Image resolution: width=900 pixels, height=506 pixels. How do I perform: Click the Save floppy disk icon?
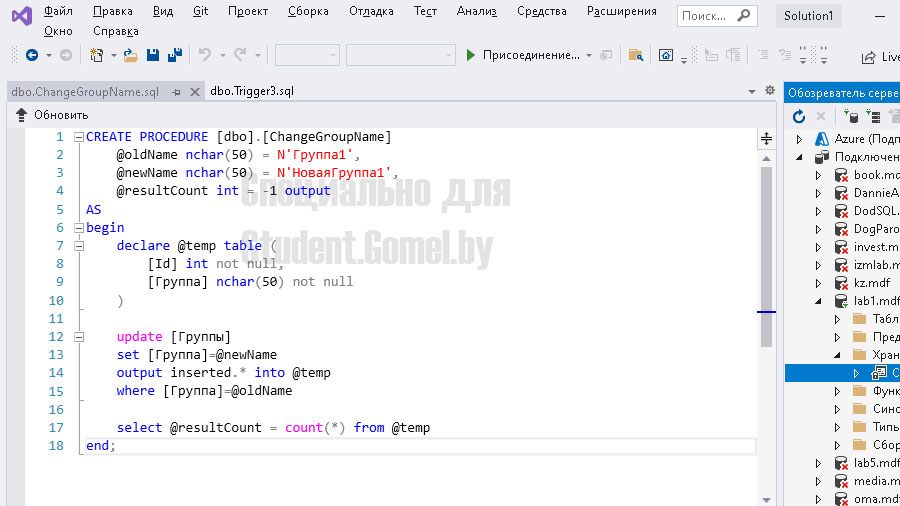coord(153,55)
